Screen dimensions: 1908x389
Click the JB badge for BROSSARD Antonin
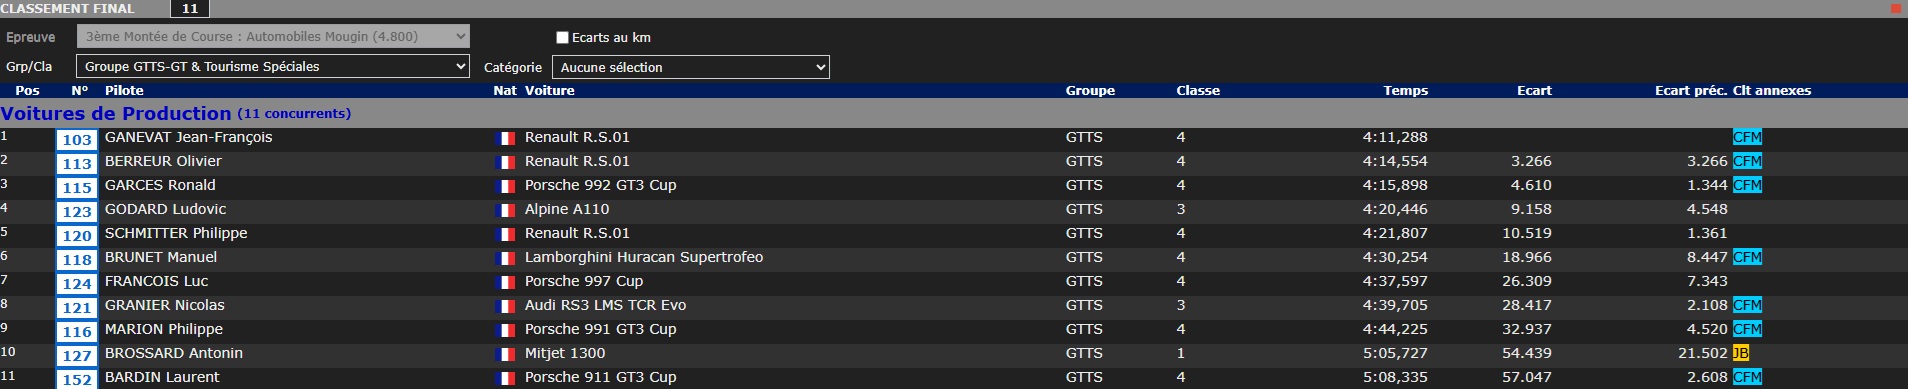click(1741, 353)
